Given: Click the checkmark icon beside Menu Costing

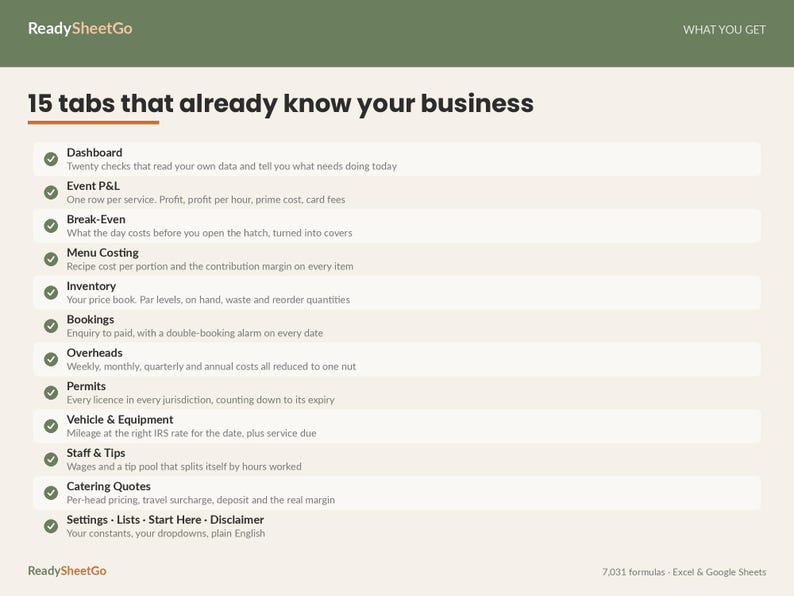Looking at the screenshot, I should coord(51,259).
